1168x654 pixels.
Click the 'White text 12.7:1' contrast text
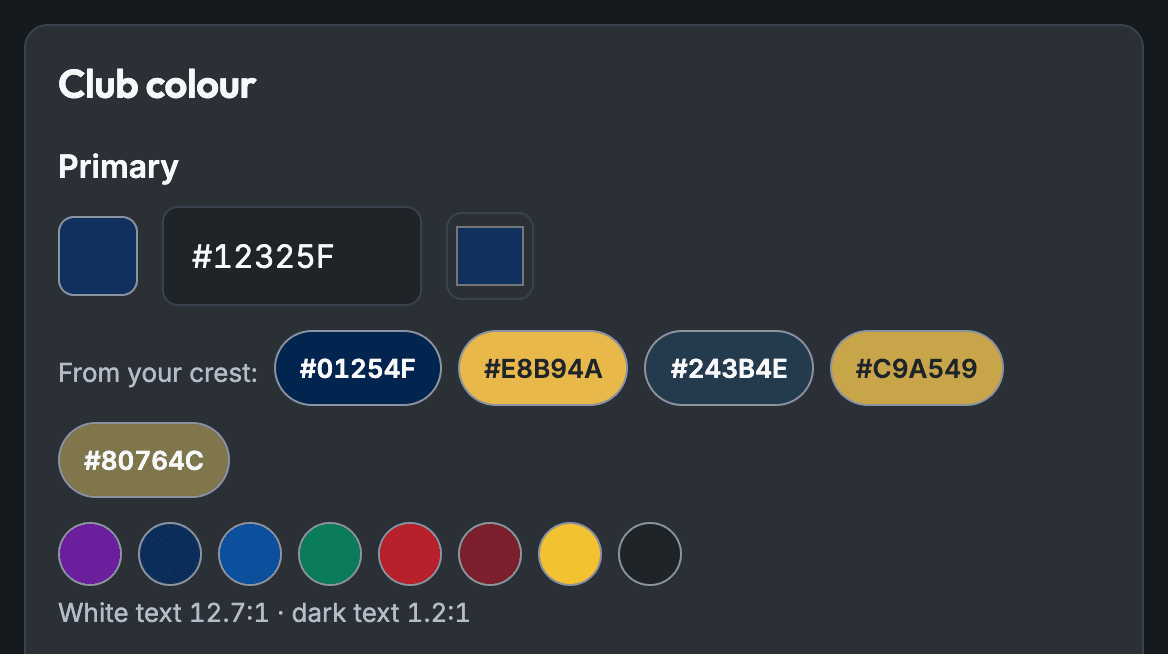(164, 613)
